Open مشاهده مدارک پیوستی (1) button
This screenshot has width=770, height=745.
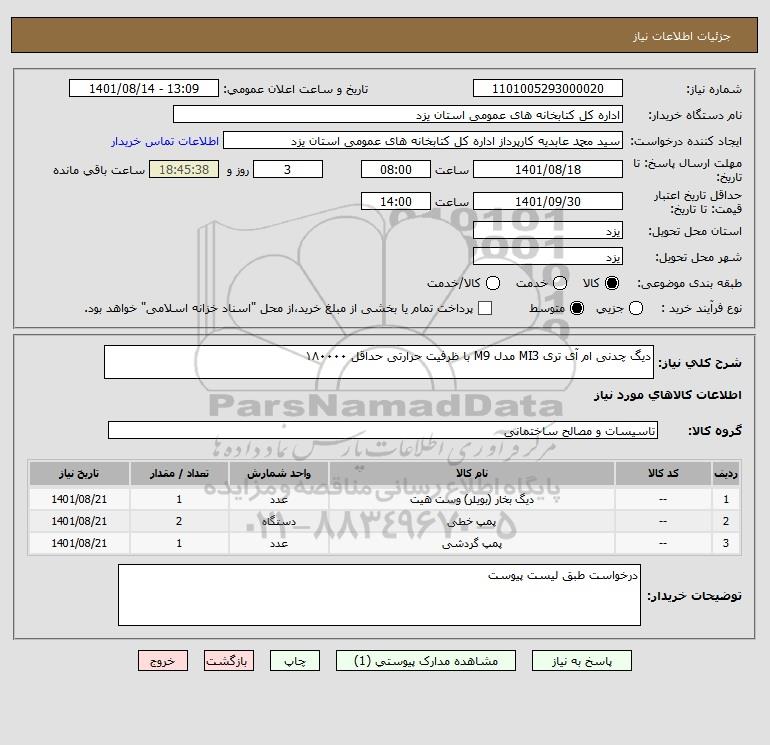click(426, 661)
